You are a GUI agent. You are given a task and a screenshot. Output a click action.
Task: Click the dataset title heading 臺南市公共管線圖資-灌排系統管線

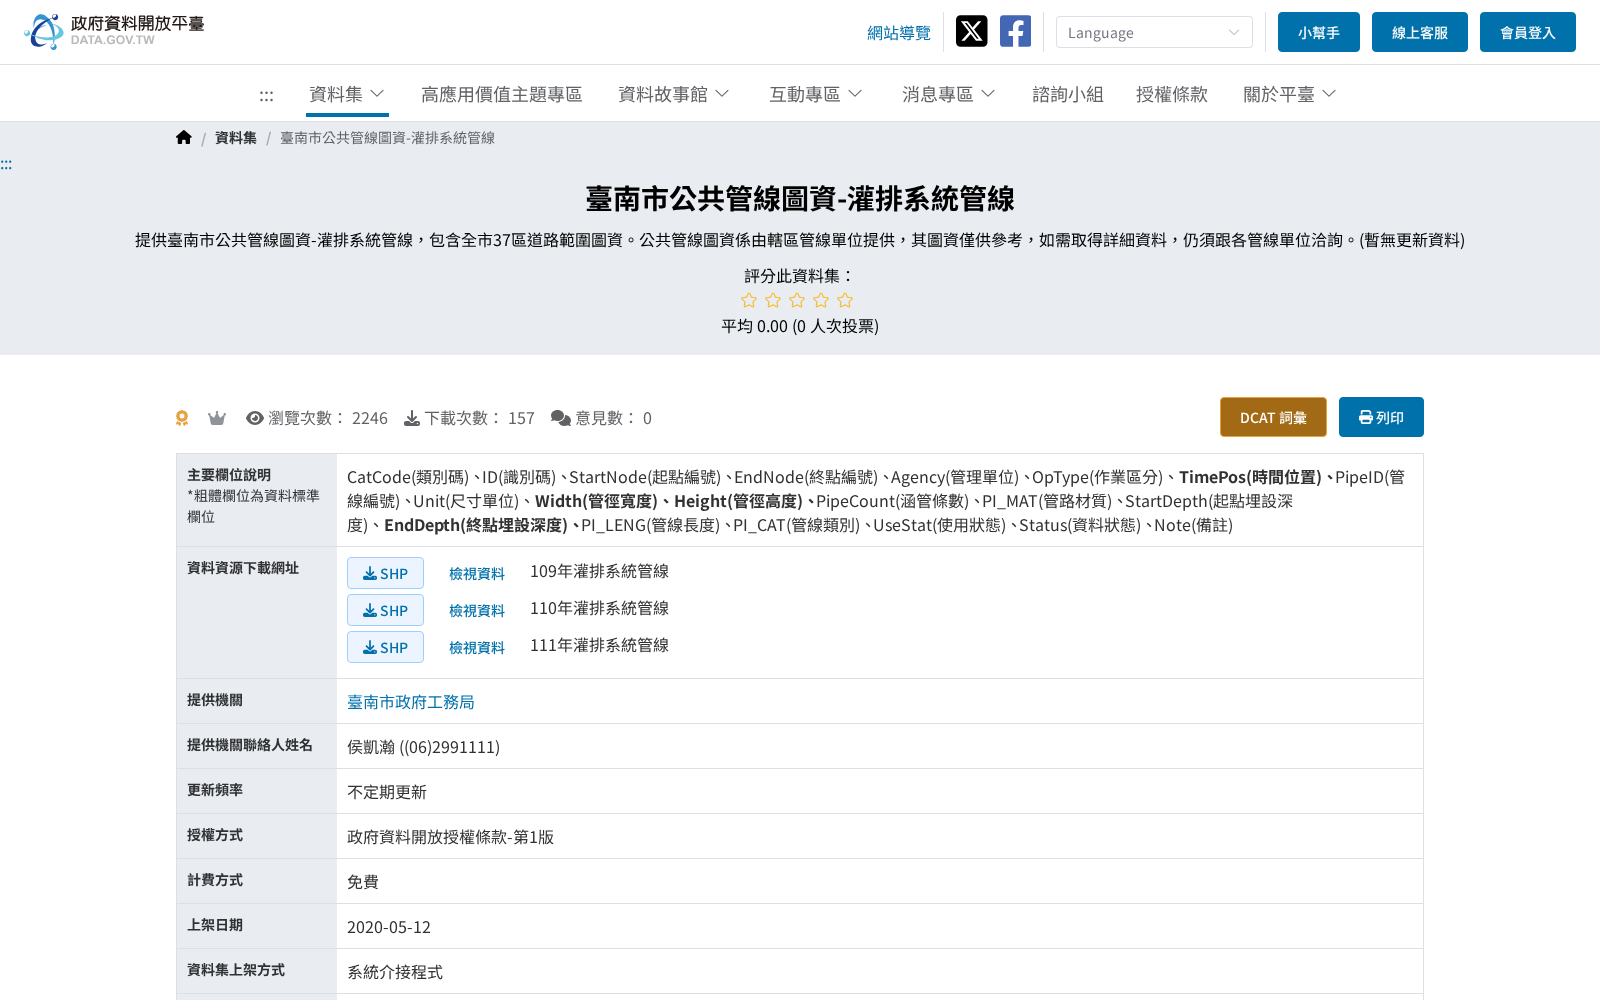point(800,199)
